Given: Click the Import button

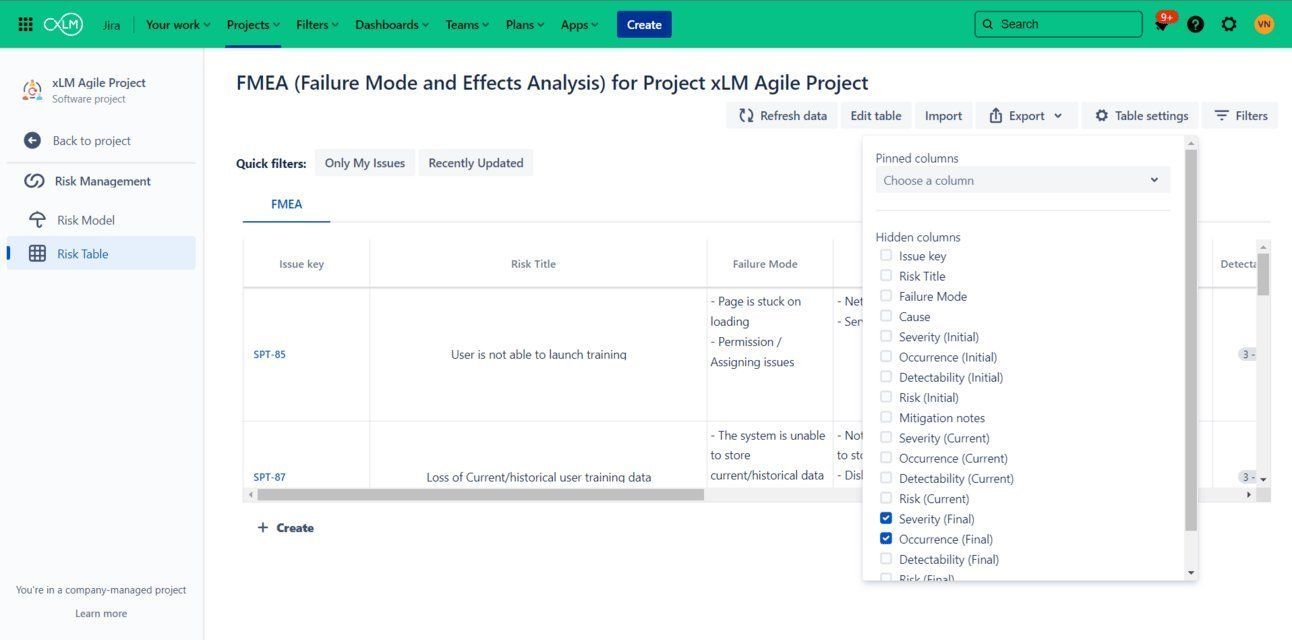Looking at the screenshot, I should point(943,116).
